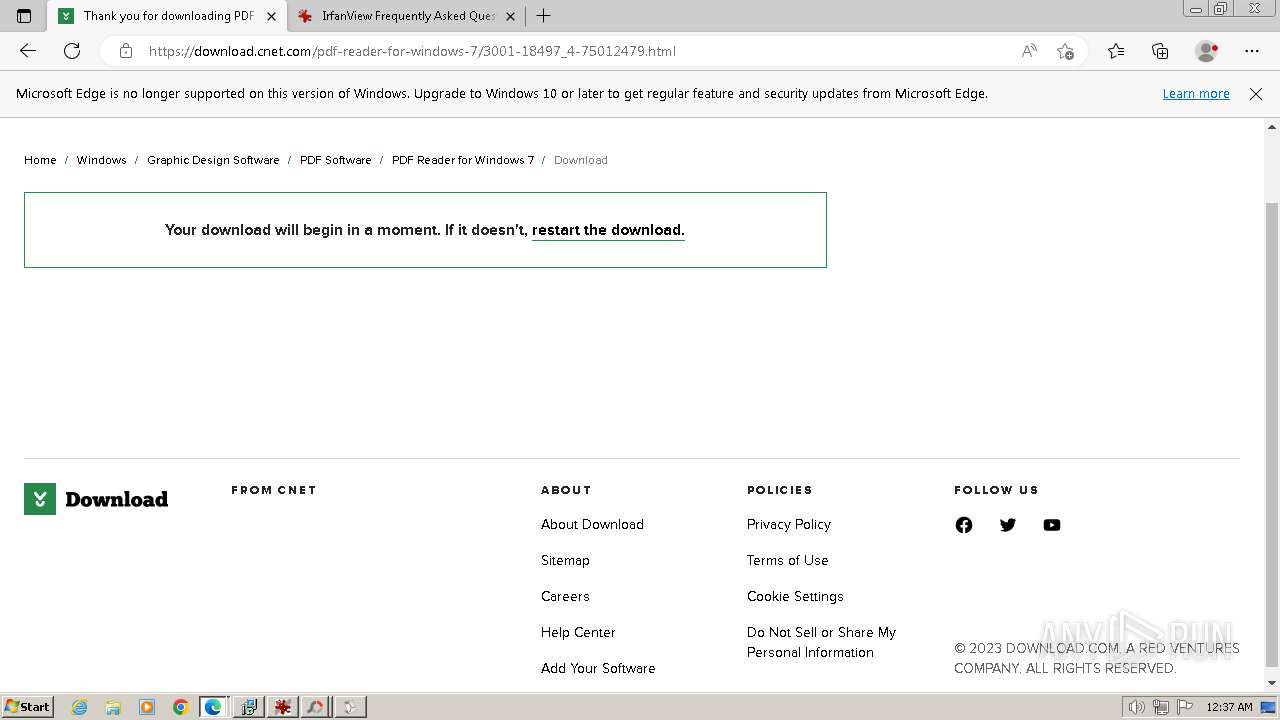This screenshot has height=720, width=1280.
Task: Open Windows Start menu
Action: click(x=28, y=707)
